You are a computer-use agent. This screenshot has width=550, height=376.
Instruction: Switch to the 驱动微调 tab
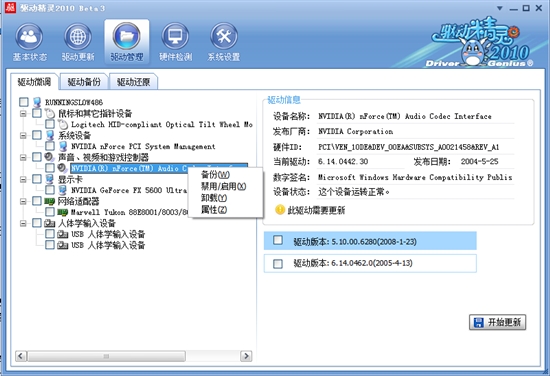tap(34, 82)
